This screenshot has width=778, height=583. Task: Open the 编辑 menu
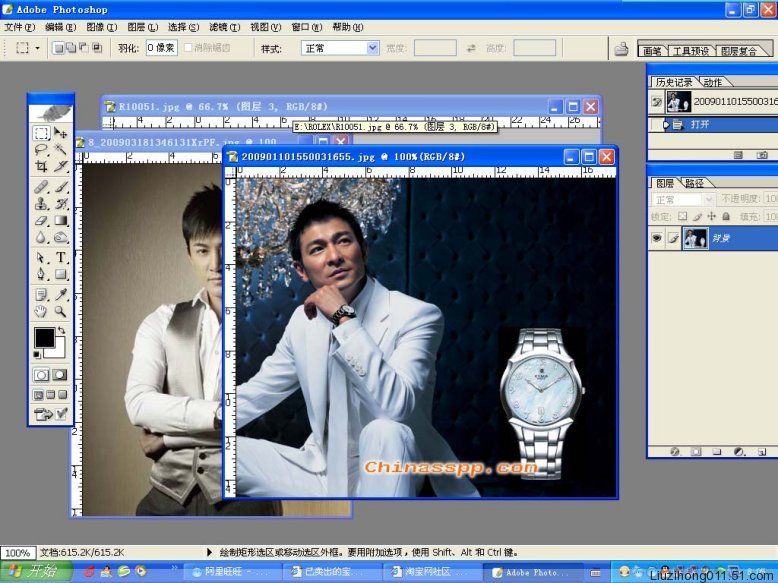(61, 27)
